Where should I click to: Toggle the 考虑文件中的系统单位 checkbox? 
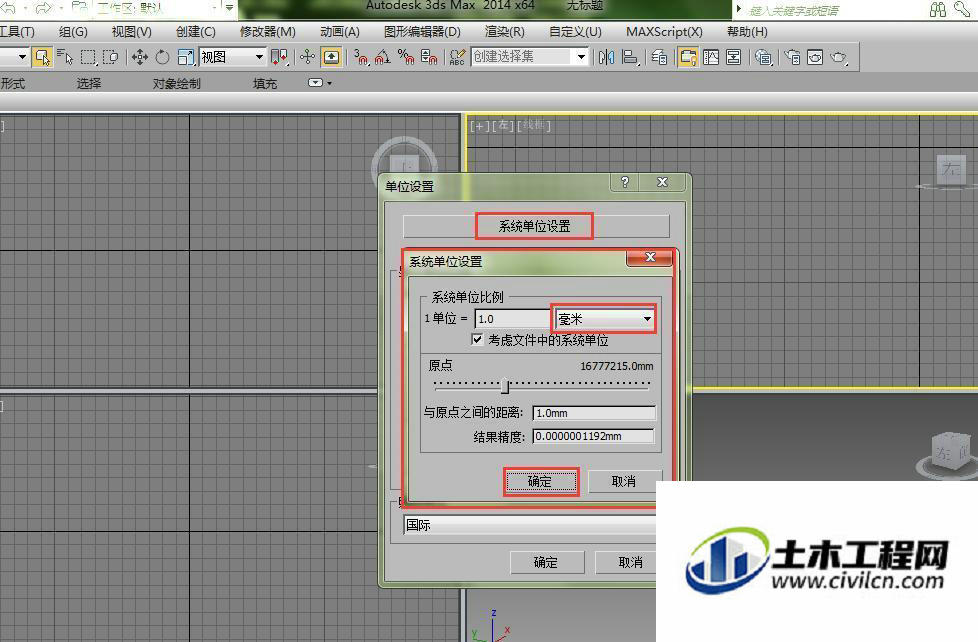(x=477, y=339)
